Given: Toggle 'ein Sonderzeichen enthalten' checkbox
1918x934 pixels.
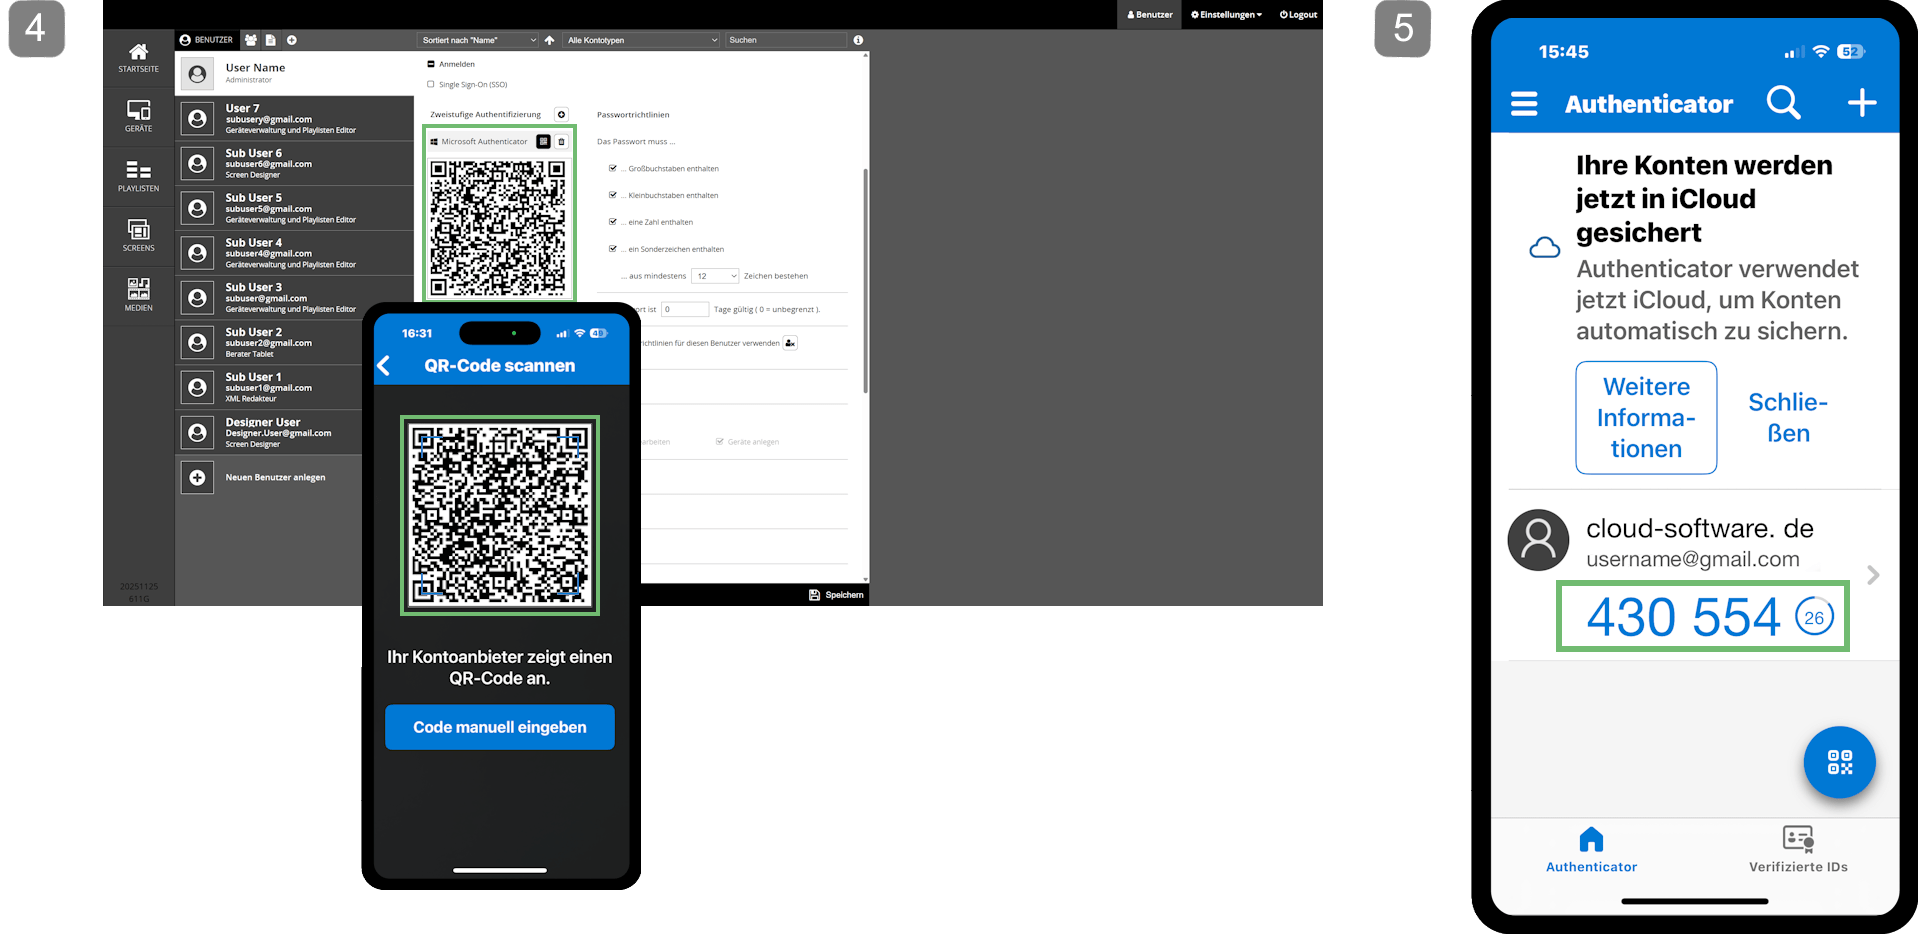Looking at the screenshot, I should click(613, 249).
